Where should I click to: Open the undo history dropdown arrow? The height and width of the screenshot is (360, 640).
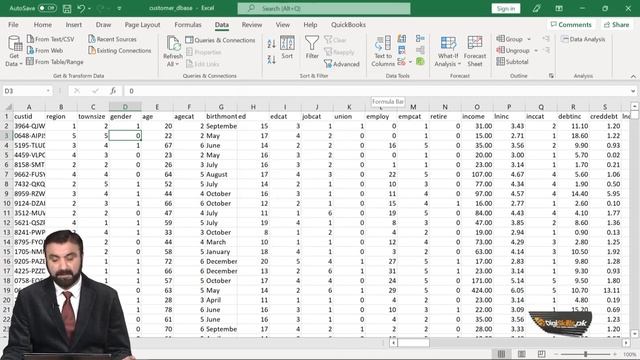coord(89,9)
